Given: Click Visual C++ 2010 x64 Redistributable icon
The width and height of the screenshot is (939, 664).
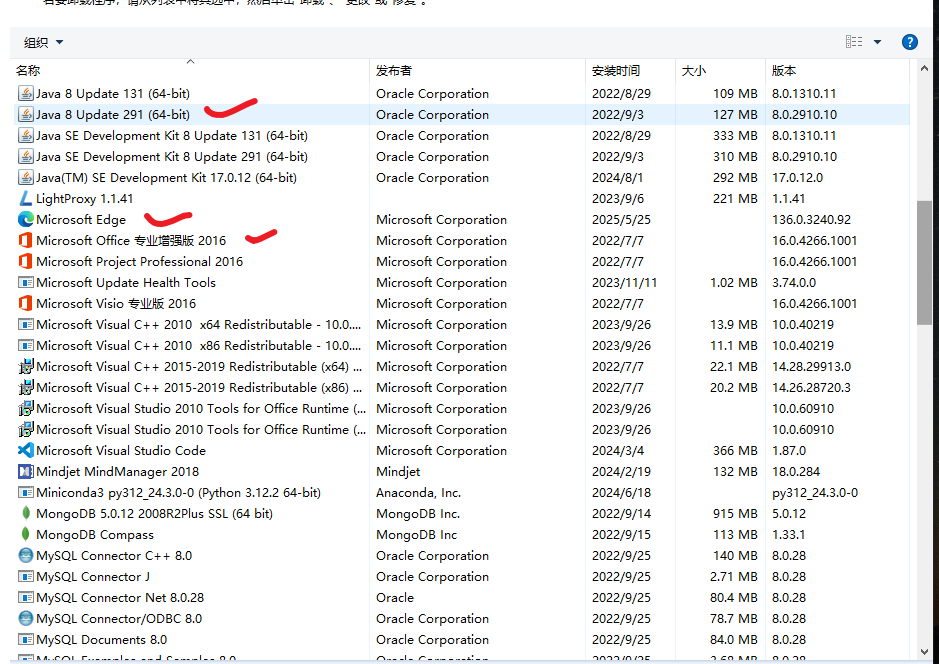Looking at the screenshot, I should click(25, 325).
